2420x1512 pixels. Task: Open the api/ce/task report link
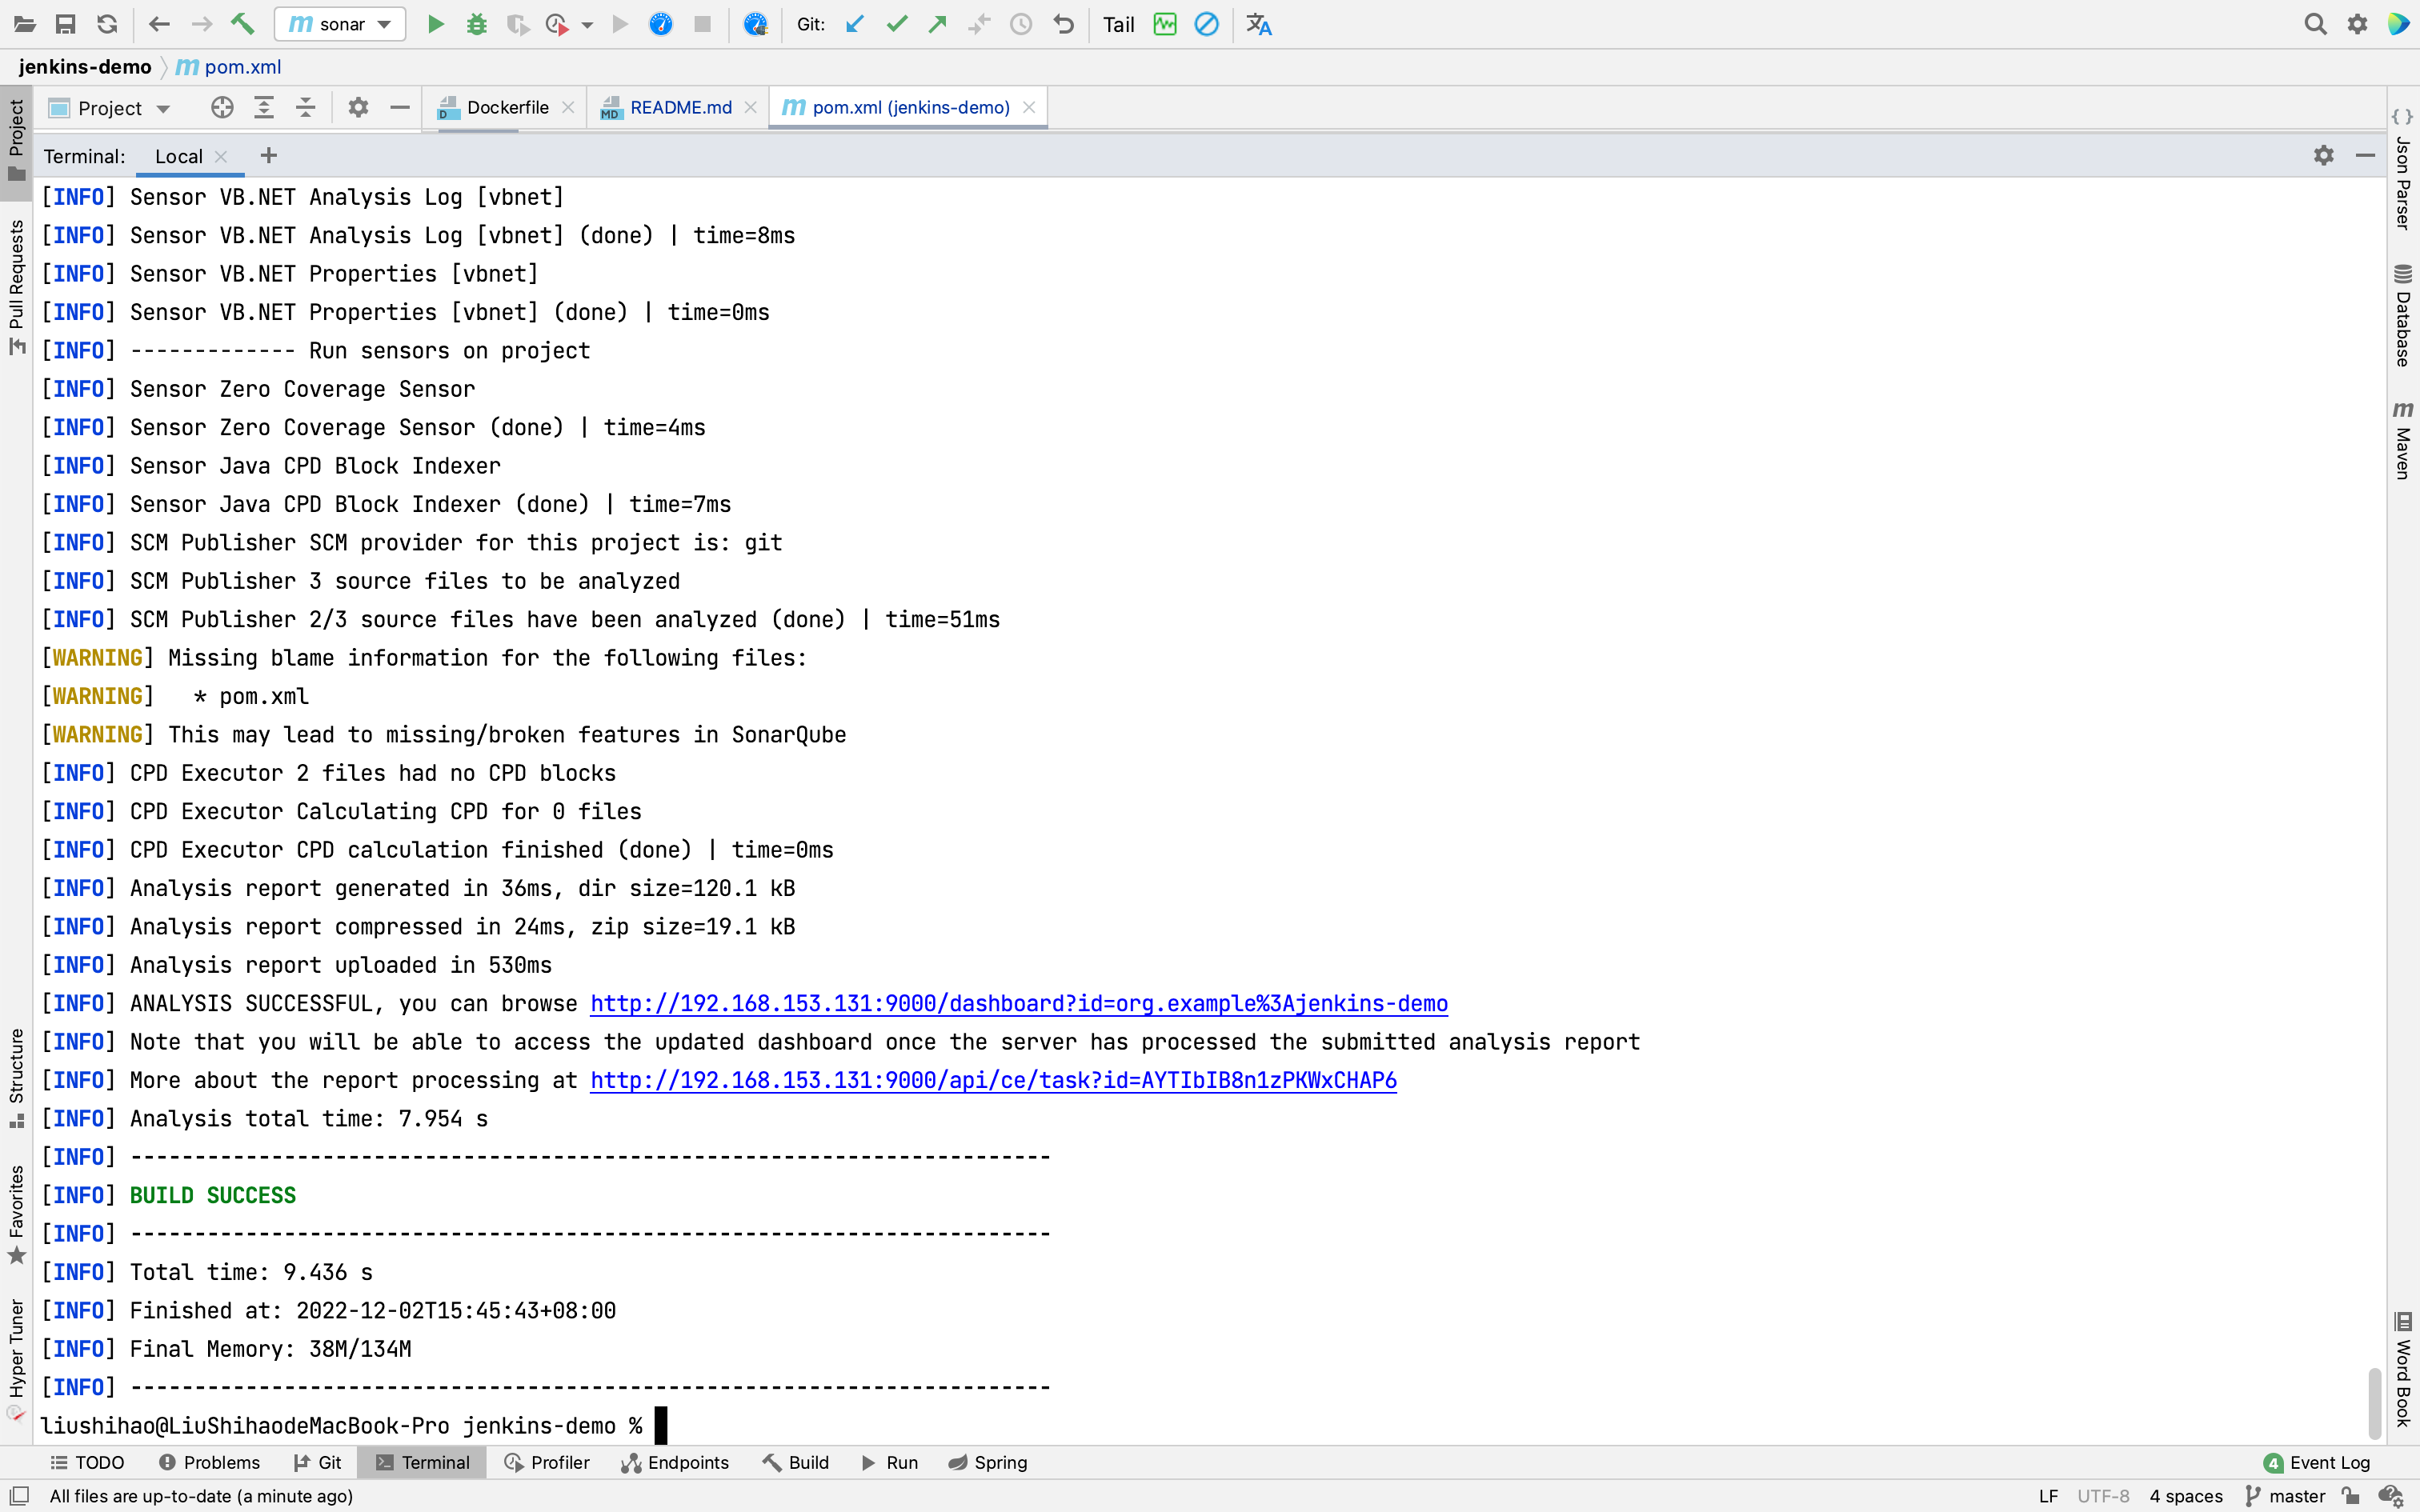coord(993,1080)
